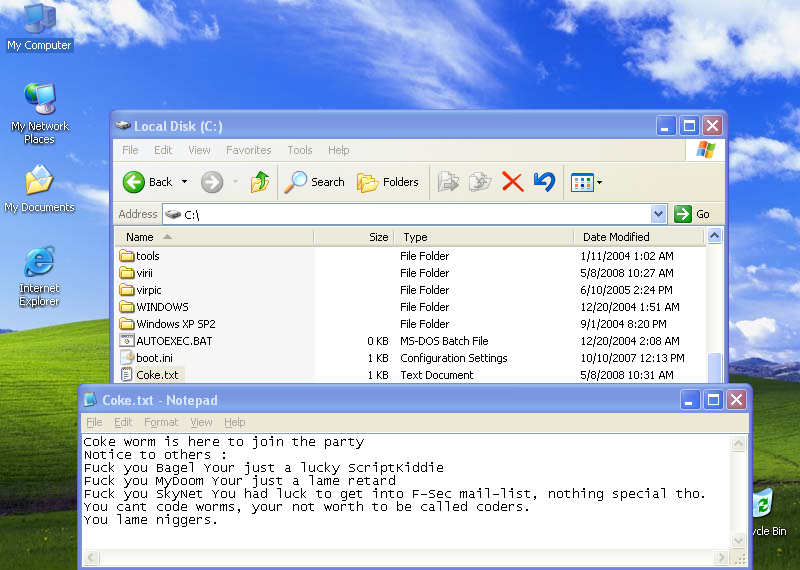Click text line 'Notice to others :'
800x570 pixels.
pos(156,455)
